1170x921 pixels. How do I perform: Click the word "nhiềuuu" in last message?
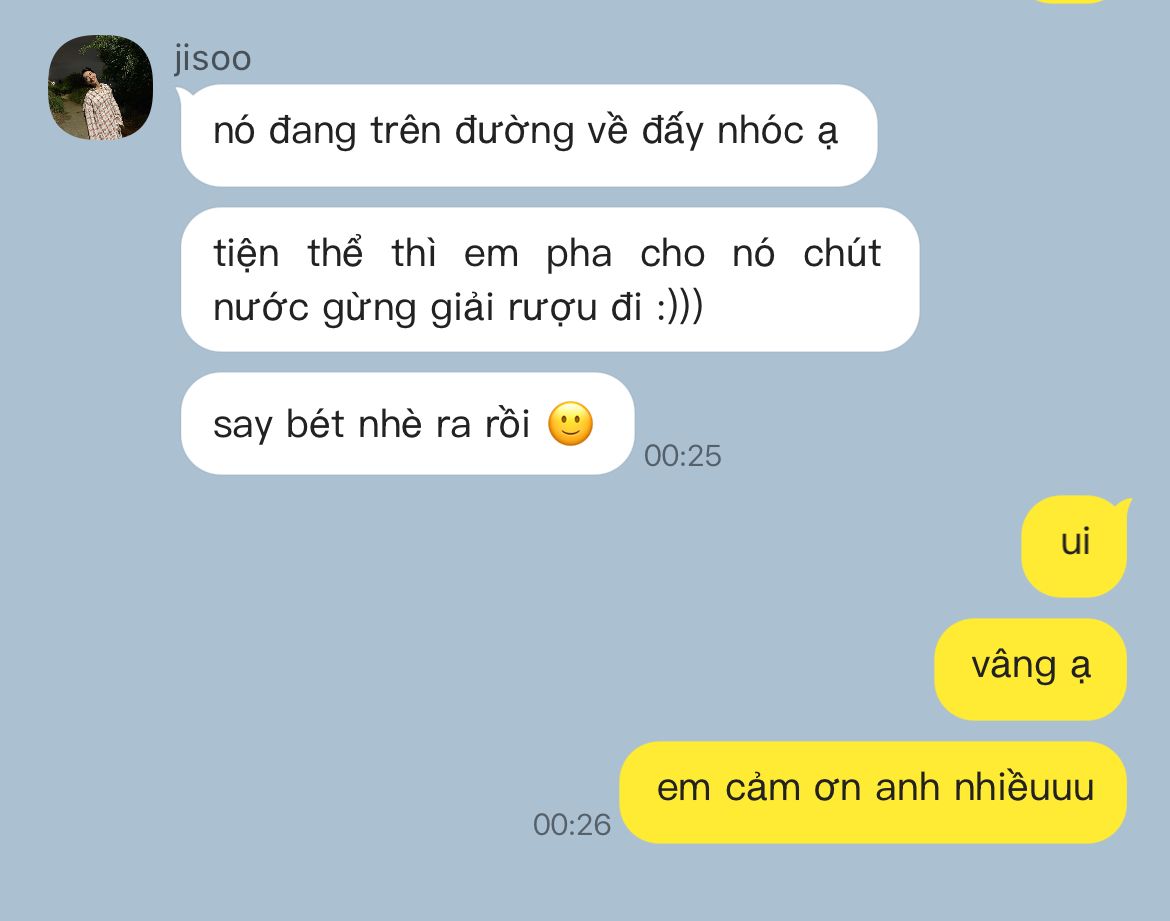pyautogui.click(x=1024, y=786)
